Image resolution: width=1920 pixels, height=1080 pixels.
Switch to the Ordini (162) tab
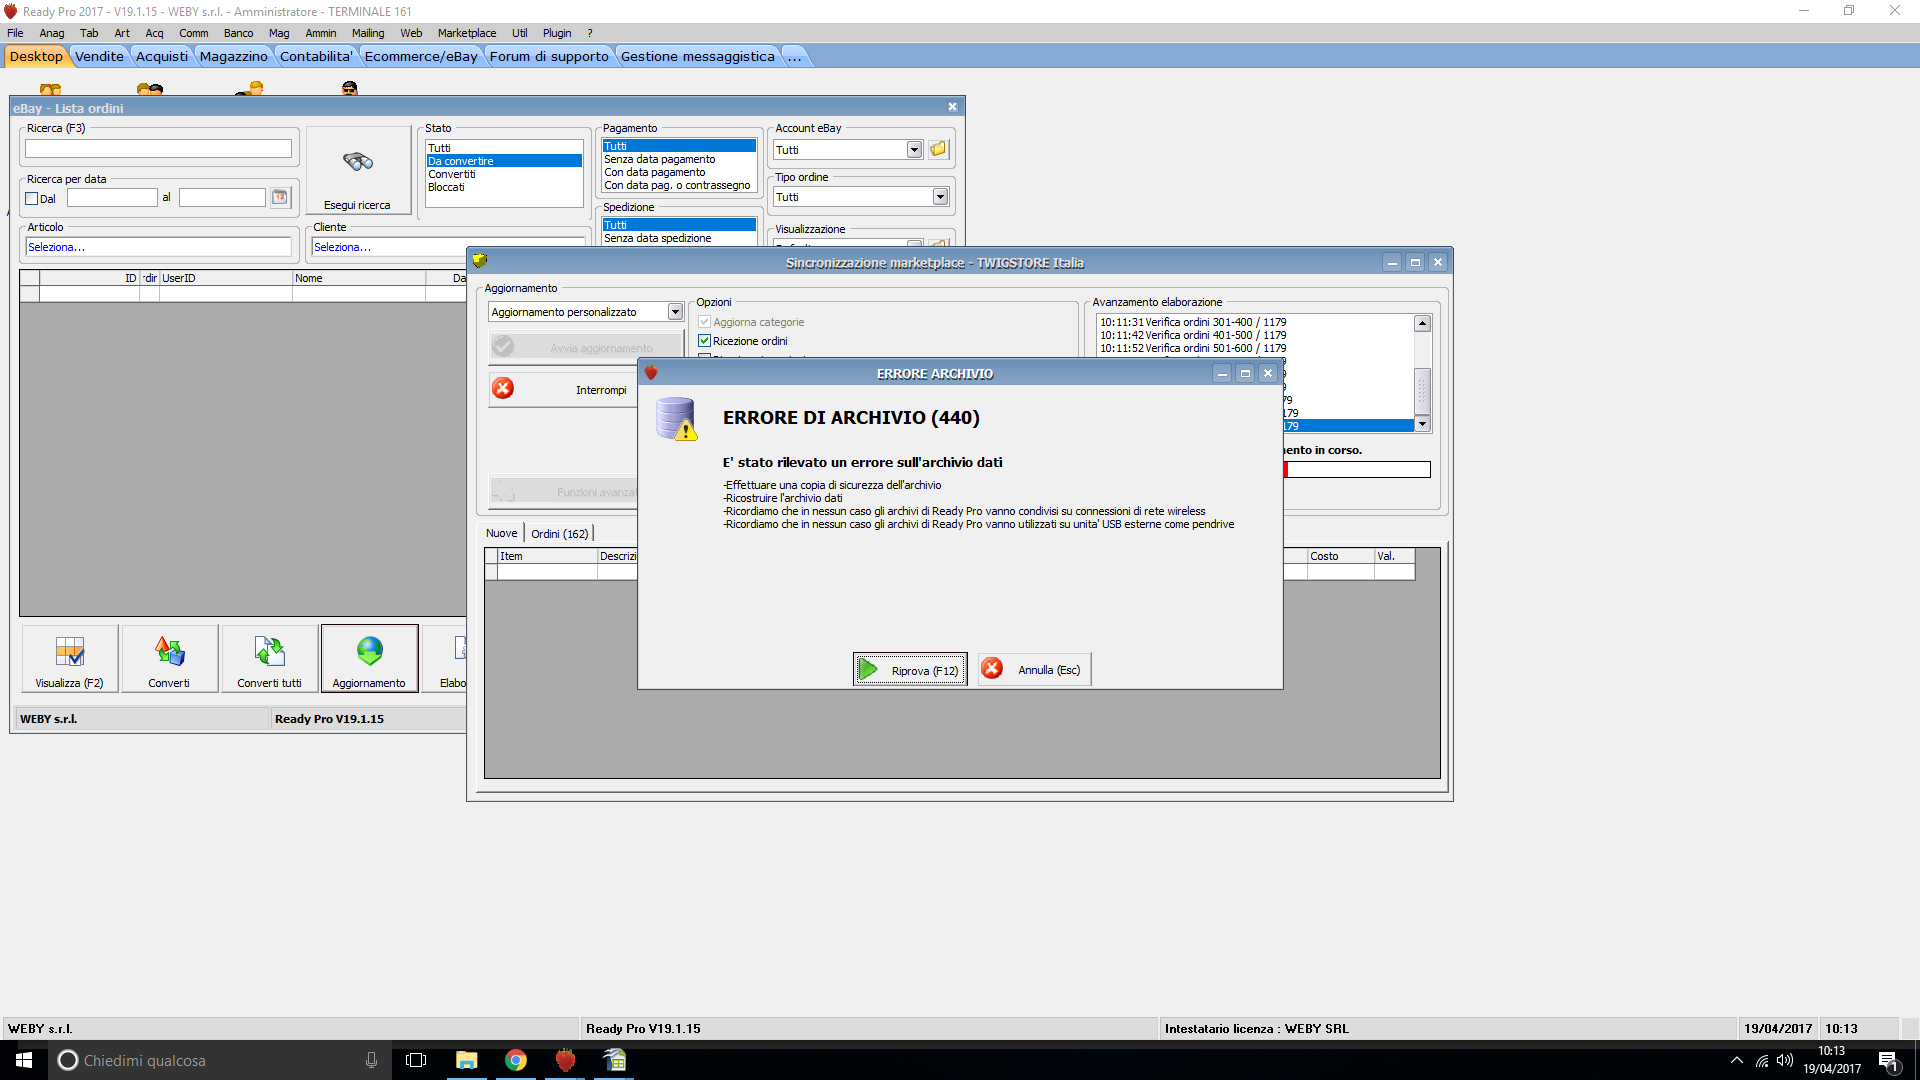coord(559,534)
